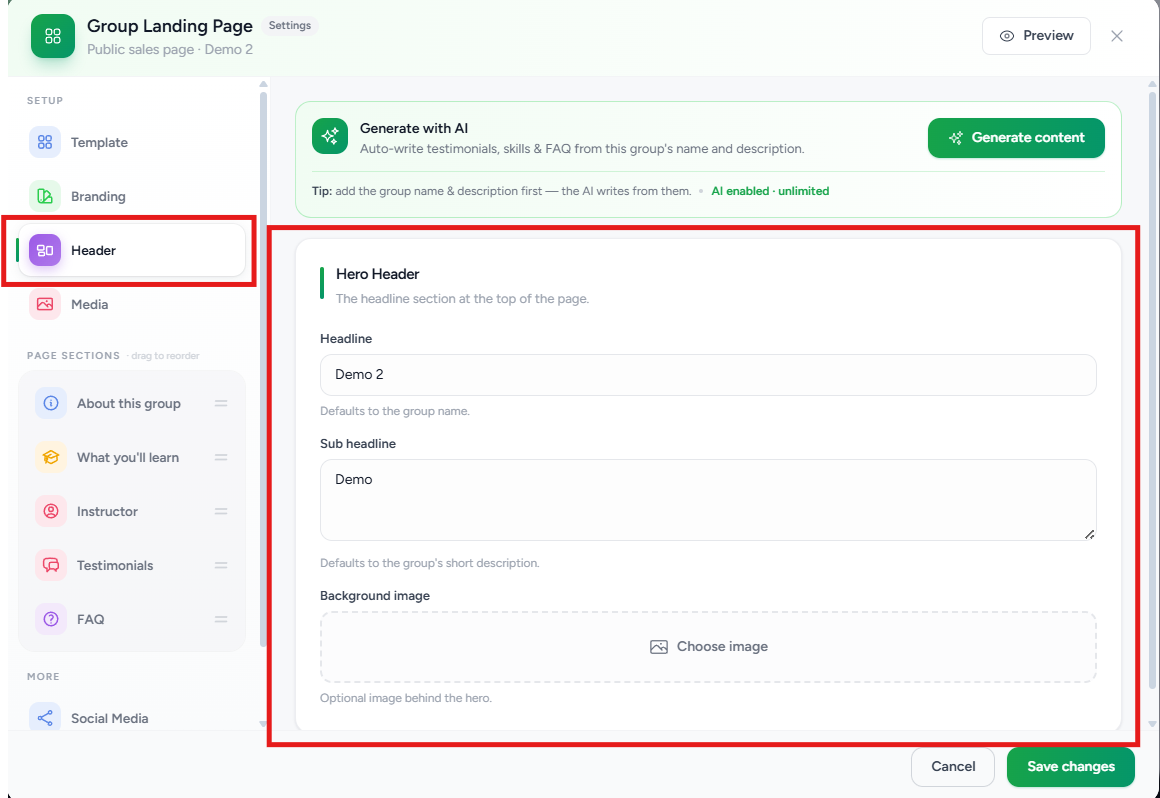Click the Template grid icon in sidebar
Viewport: 1160px width, 798px height.
tap(45, 142)
